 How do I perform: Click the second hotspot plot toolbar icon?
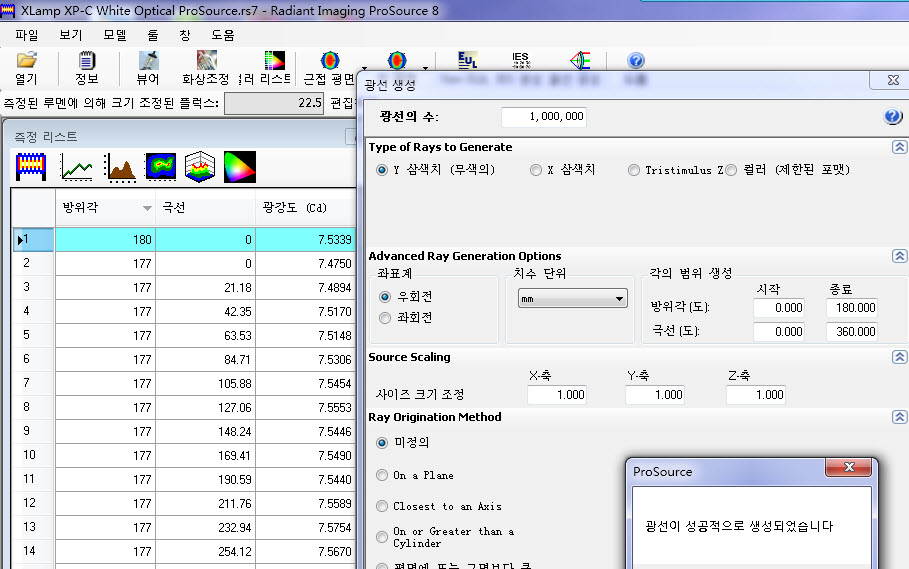[397, 60]
